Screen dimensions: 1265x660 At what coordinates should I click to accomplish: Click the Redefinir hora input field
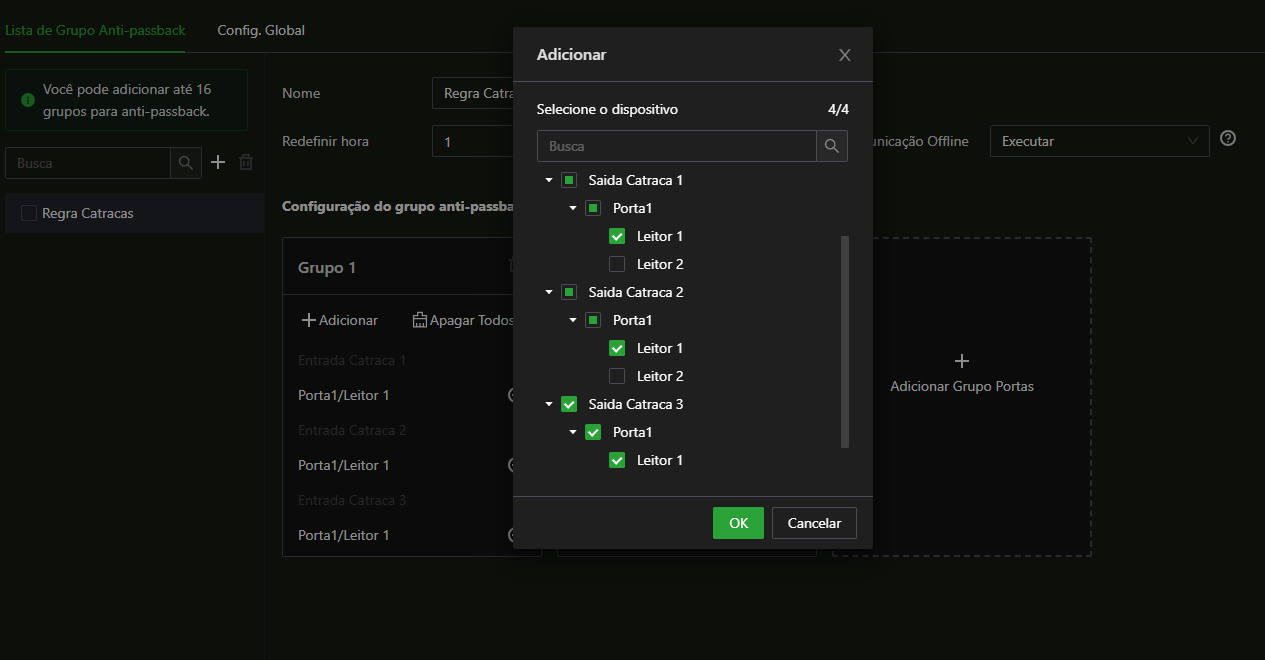coord(472,141)
